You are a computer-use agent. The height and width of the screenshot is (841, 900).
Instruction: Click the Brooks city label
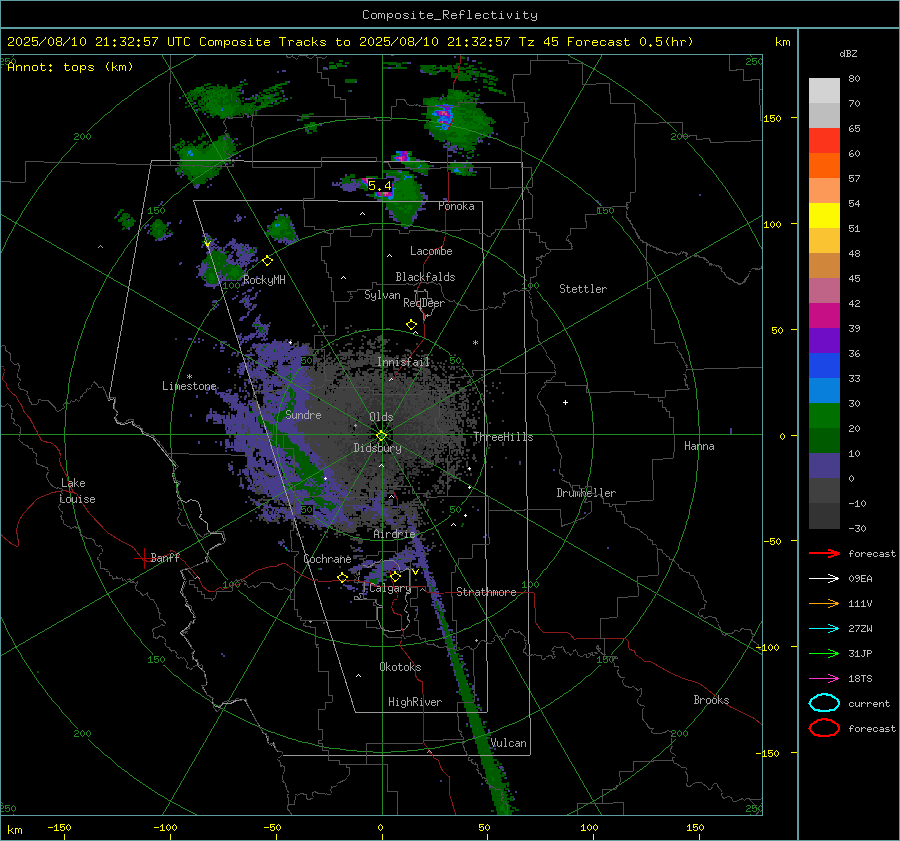click(711, 700)
